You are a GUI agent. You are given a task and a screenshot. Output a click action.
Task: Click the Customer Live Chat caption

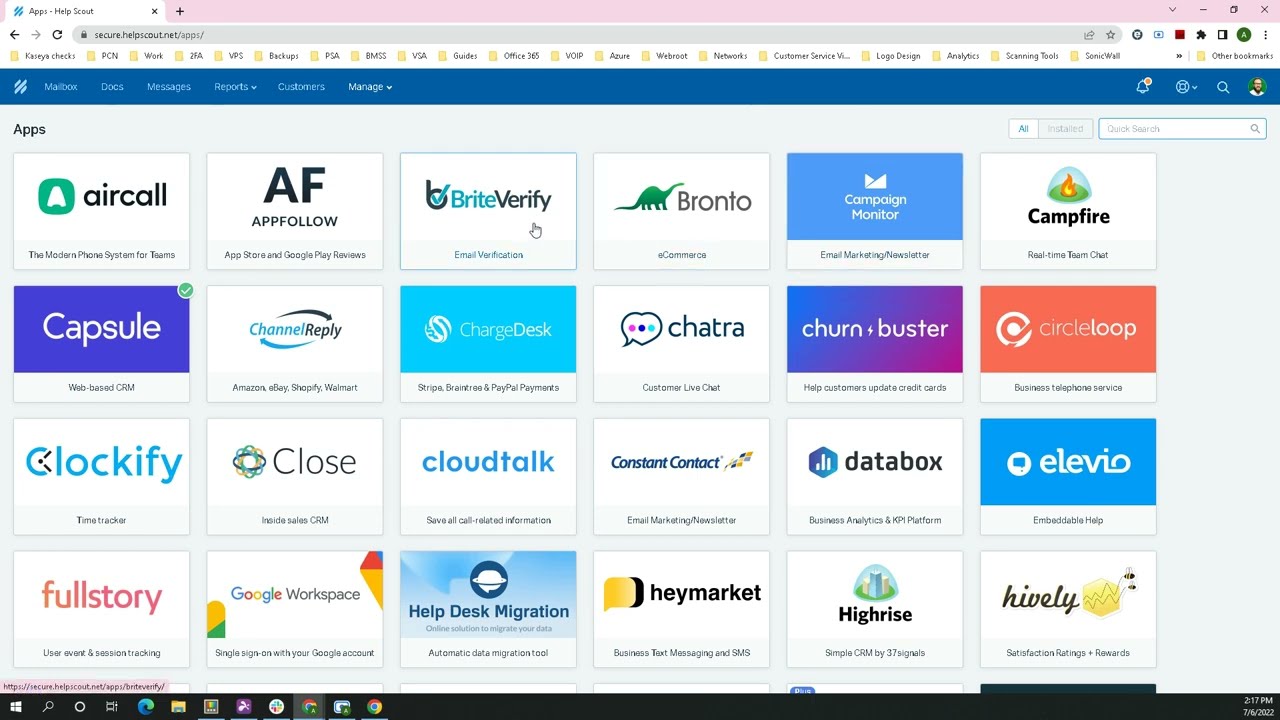click(x=682, y=388)
